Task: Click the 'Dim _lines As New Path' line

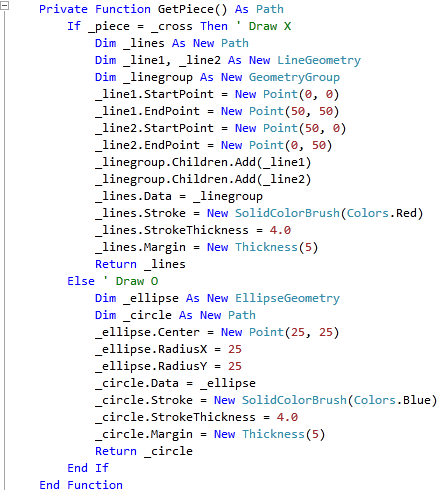Action: coord(172,43)
